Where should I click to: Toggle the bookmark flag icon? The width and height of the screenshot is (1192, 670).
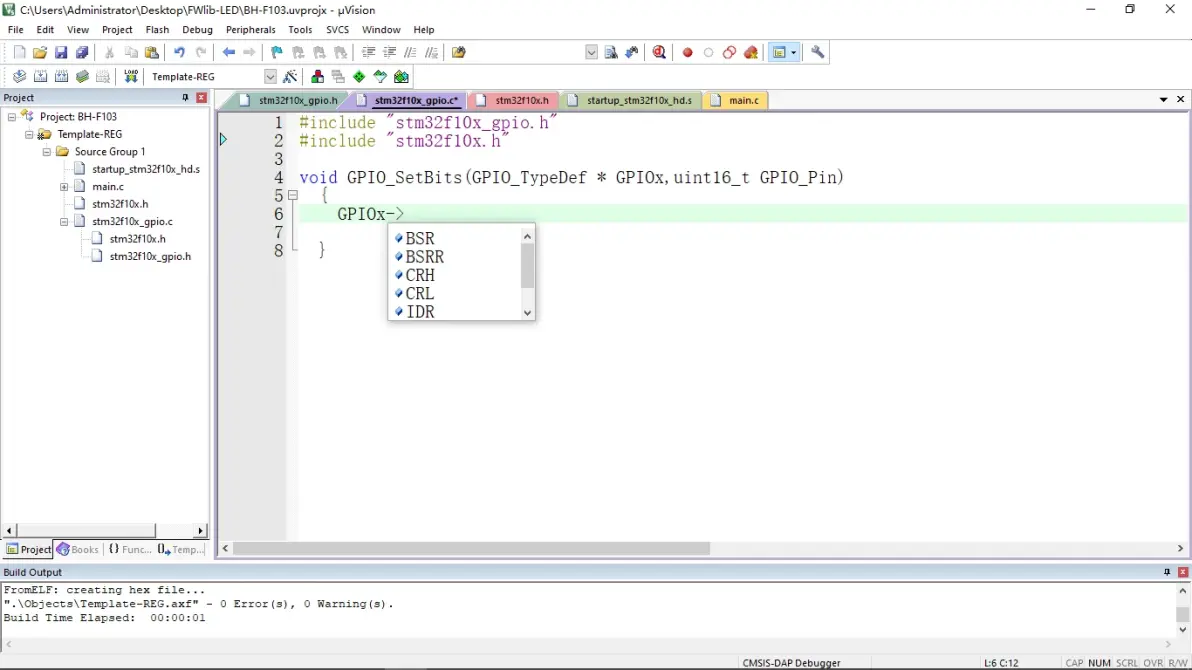point(277,53)
